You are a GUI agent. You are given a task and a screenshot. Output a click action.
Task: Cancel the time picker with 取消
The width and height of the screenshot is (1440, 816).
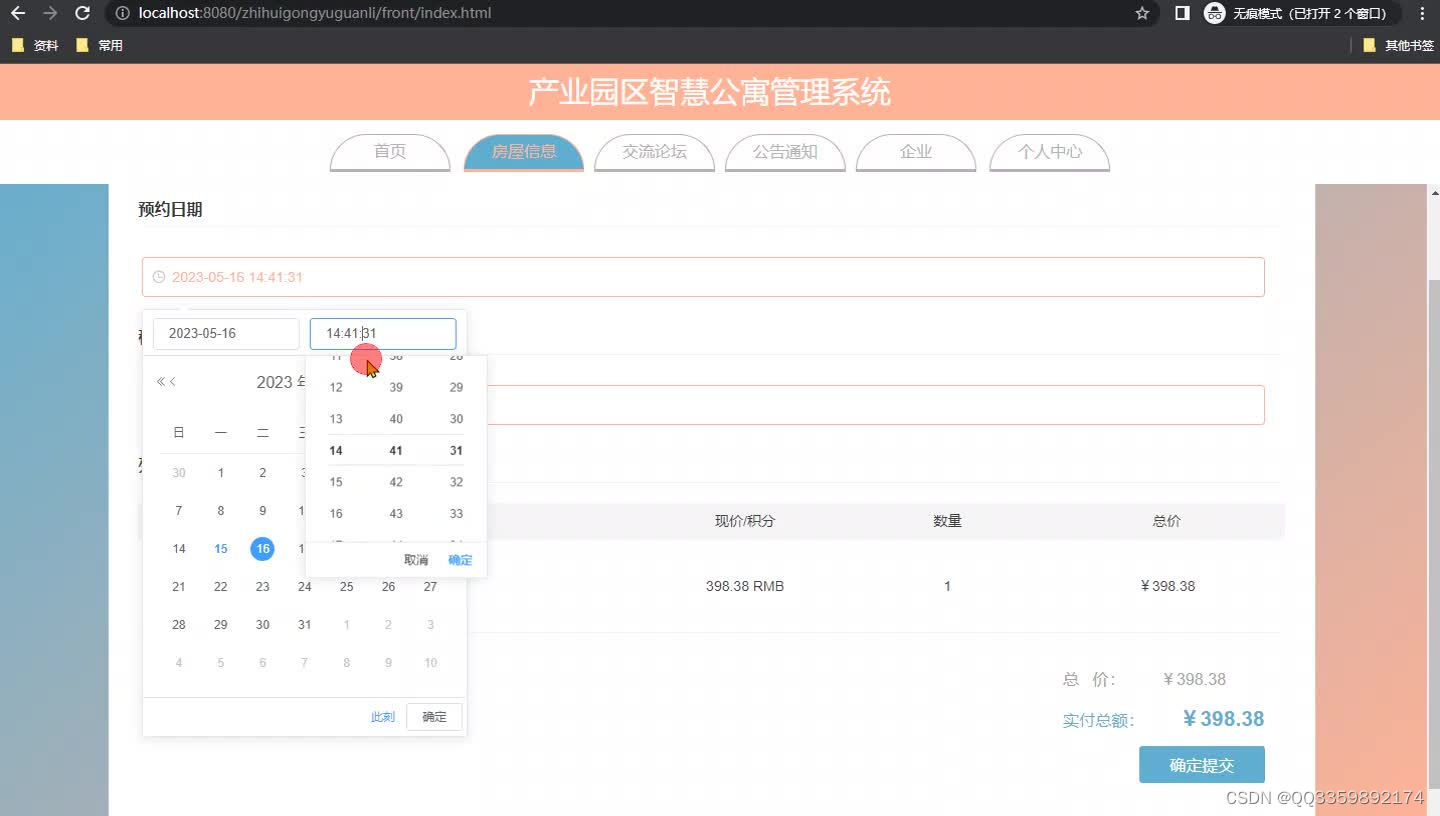coord(416,560)
